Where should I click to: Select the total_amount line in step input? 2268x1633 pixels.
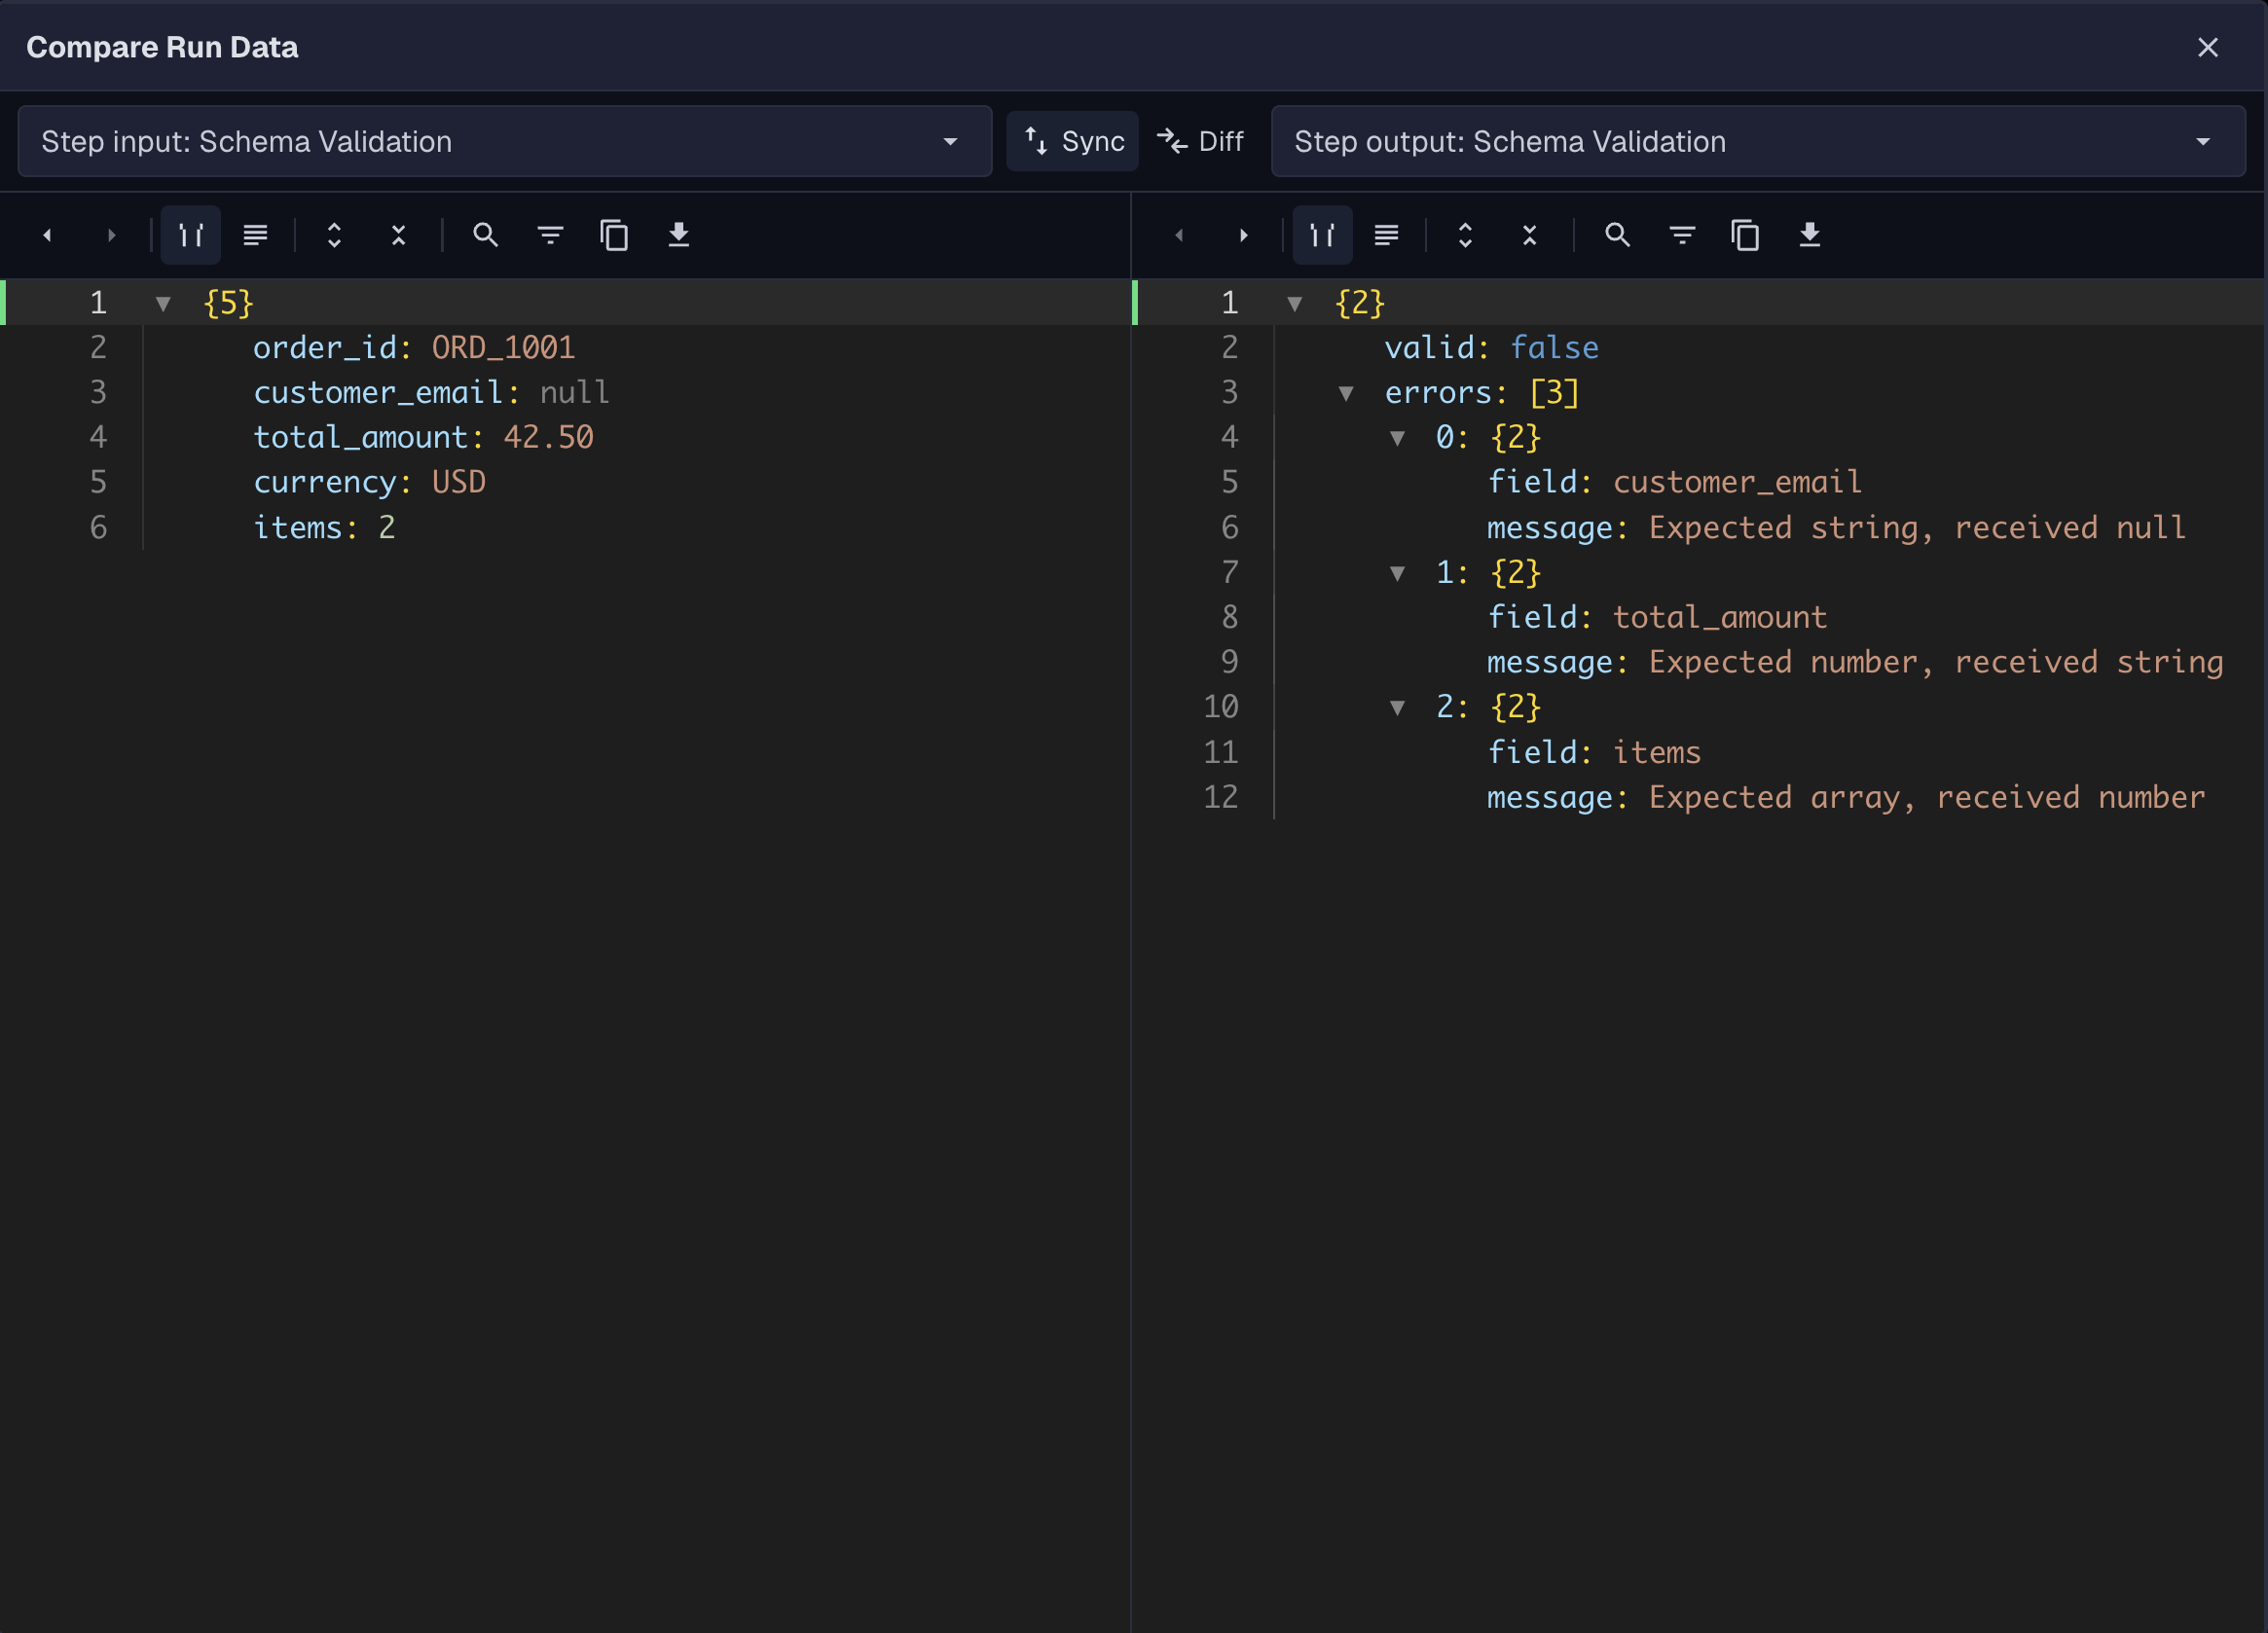click(423, 437)
